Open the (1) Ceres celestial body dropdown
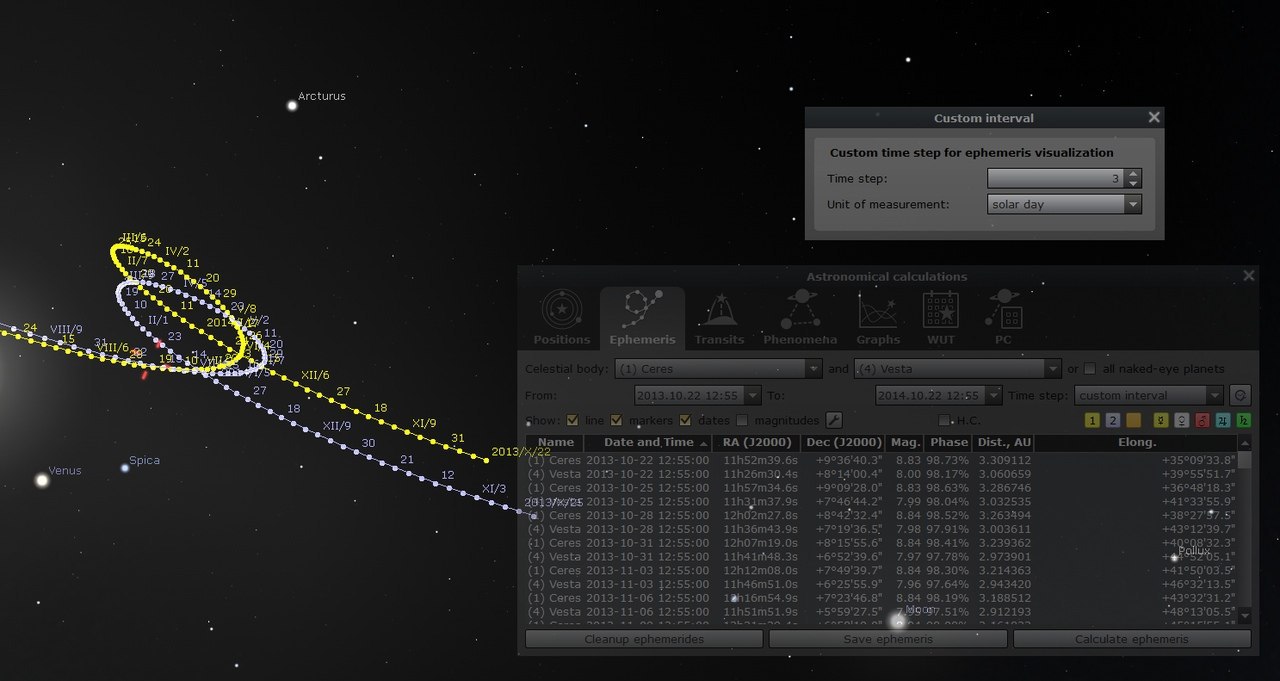Viewport: 1280px width, 681px height. click(718, 368)
